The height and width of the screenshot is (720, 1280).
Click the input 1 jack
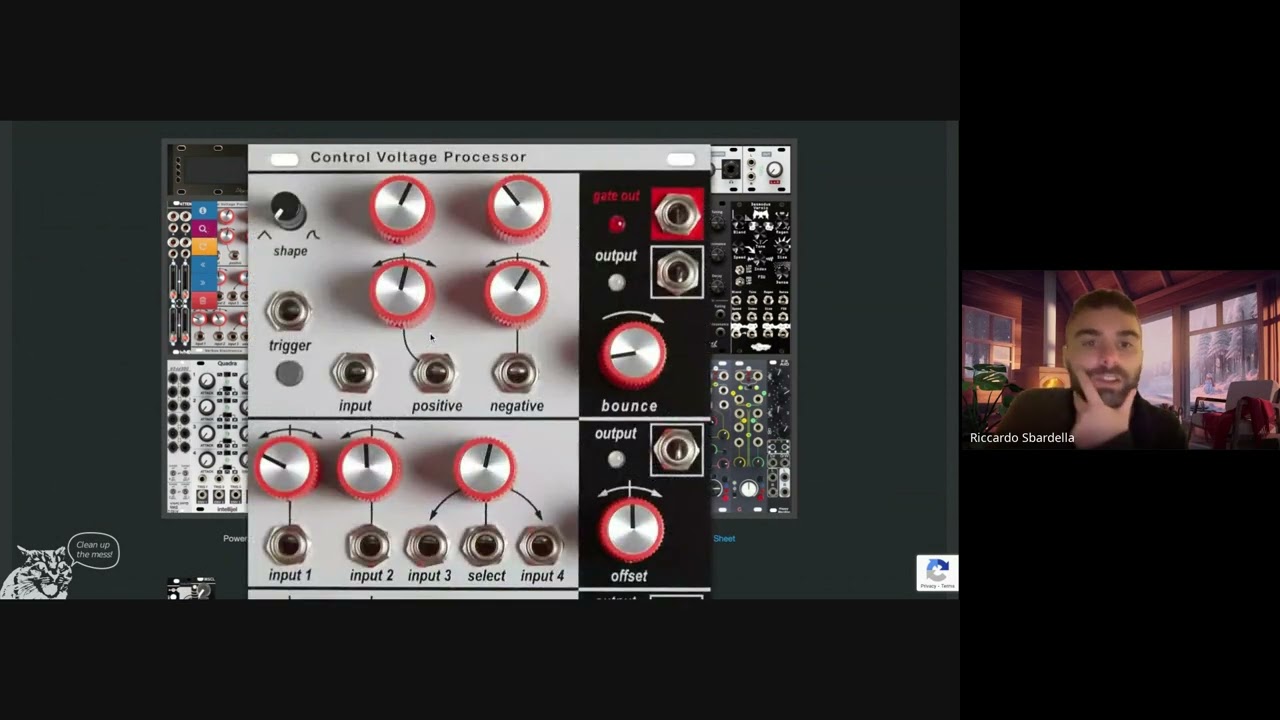pyautogui.click(x=288, y=545)
